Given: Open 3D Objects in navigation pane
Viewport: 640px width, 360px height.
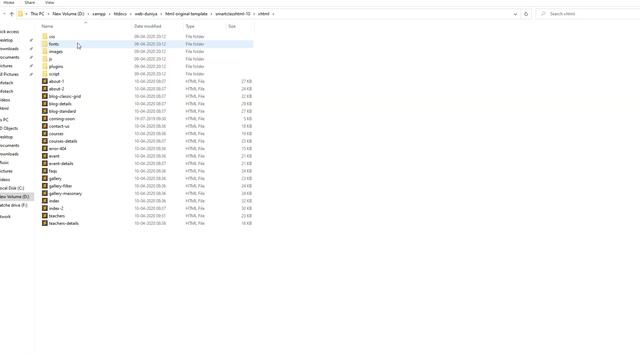Looking at the screenshot, I should 9,128.
